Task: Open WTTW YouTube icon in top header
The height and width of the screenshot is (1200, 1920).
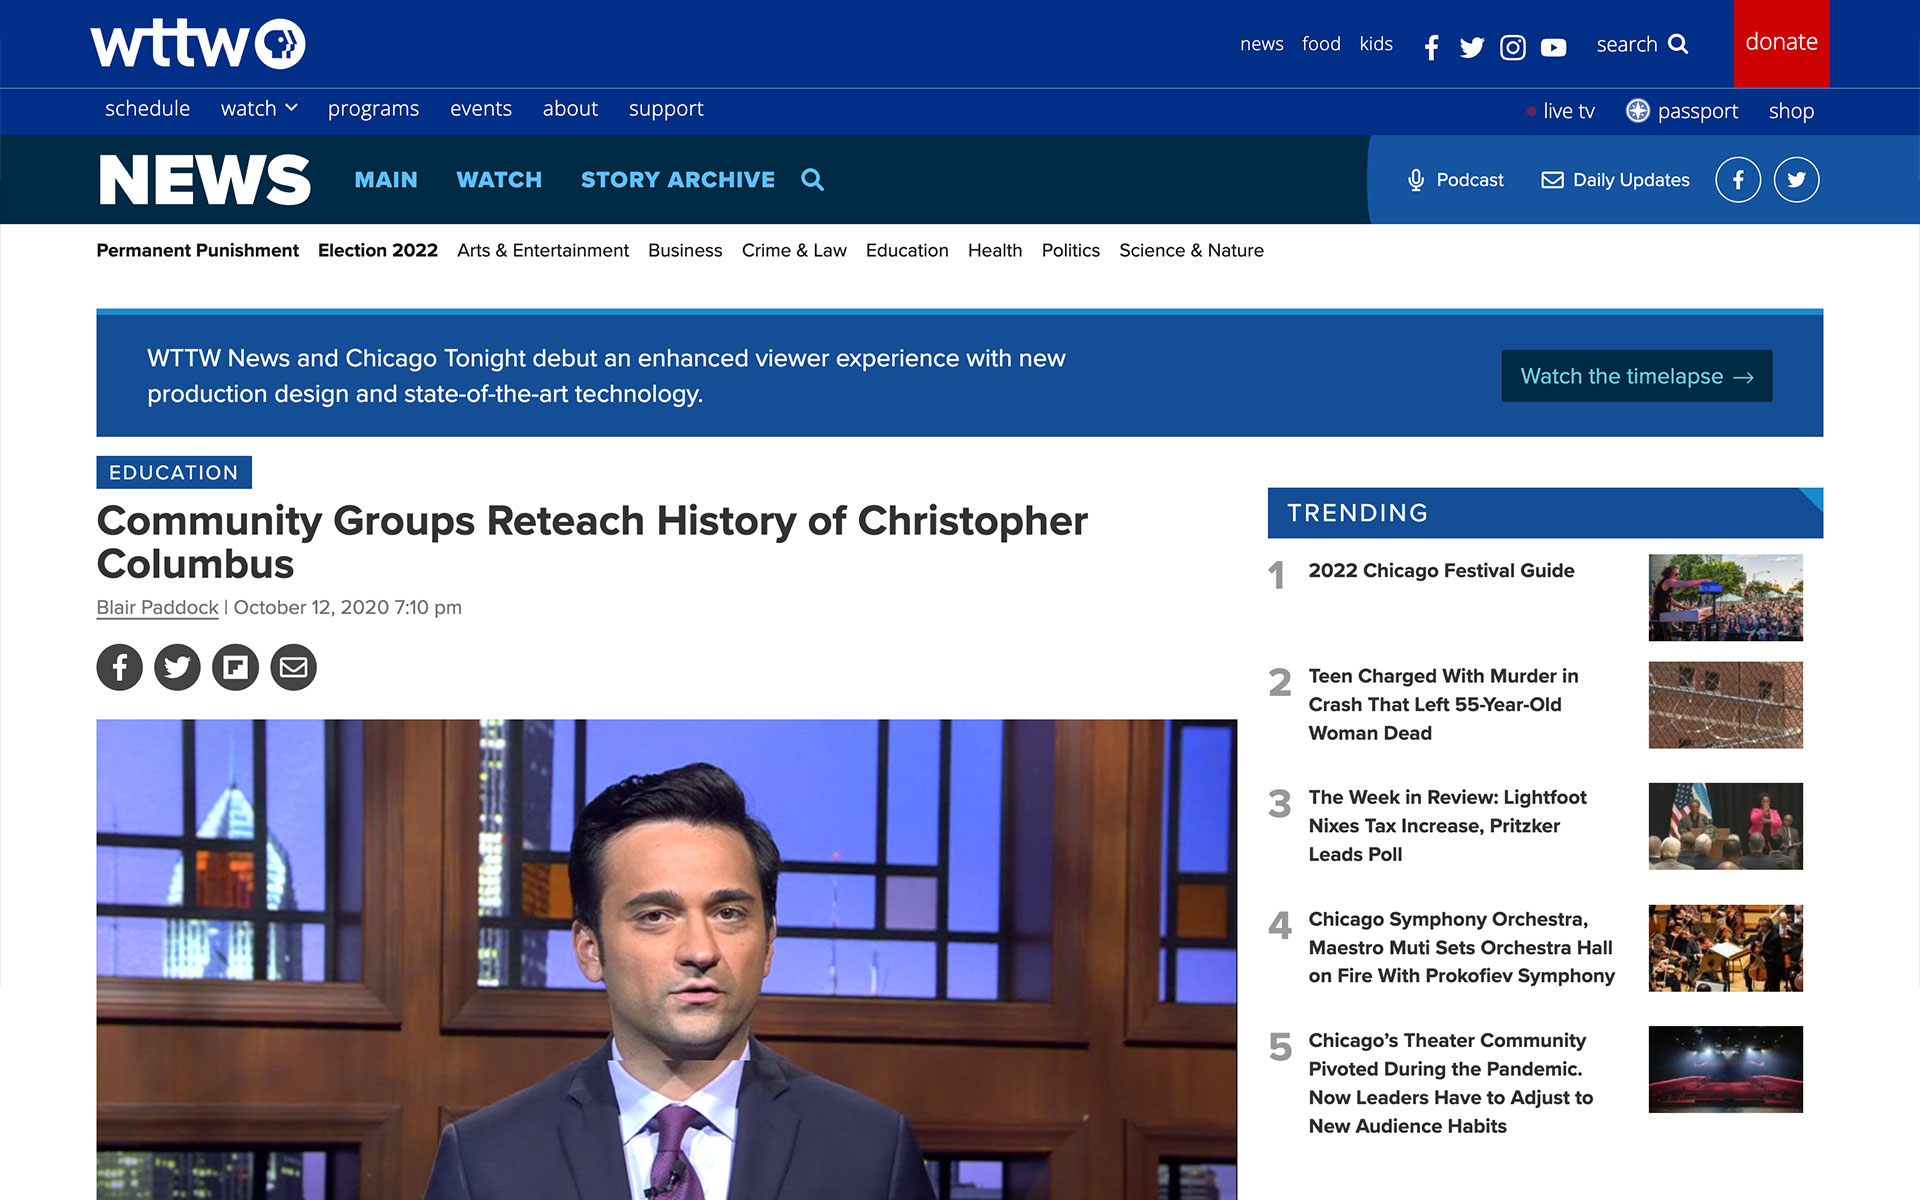Action: point(1554,47)
